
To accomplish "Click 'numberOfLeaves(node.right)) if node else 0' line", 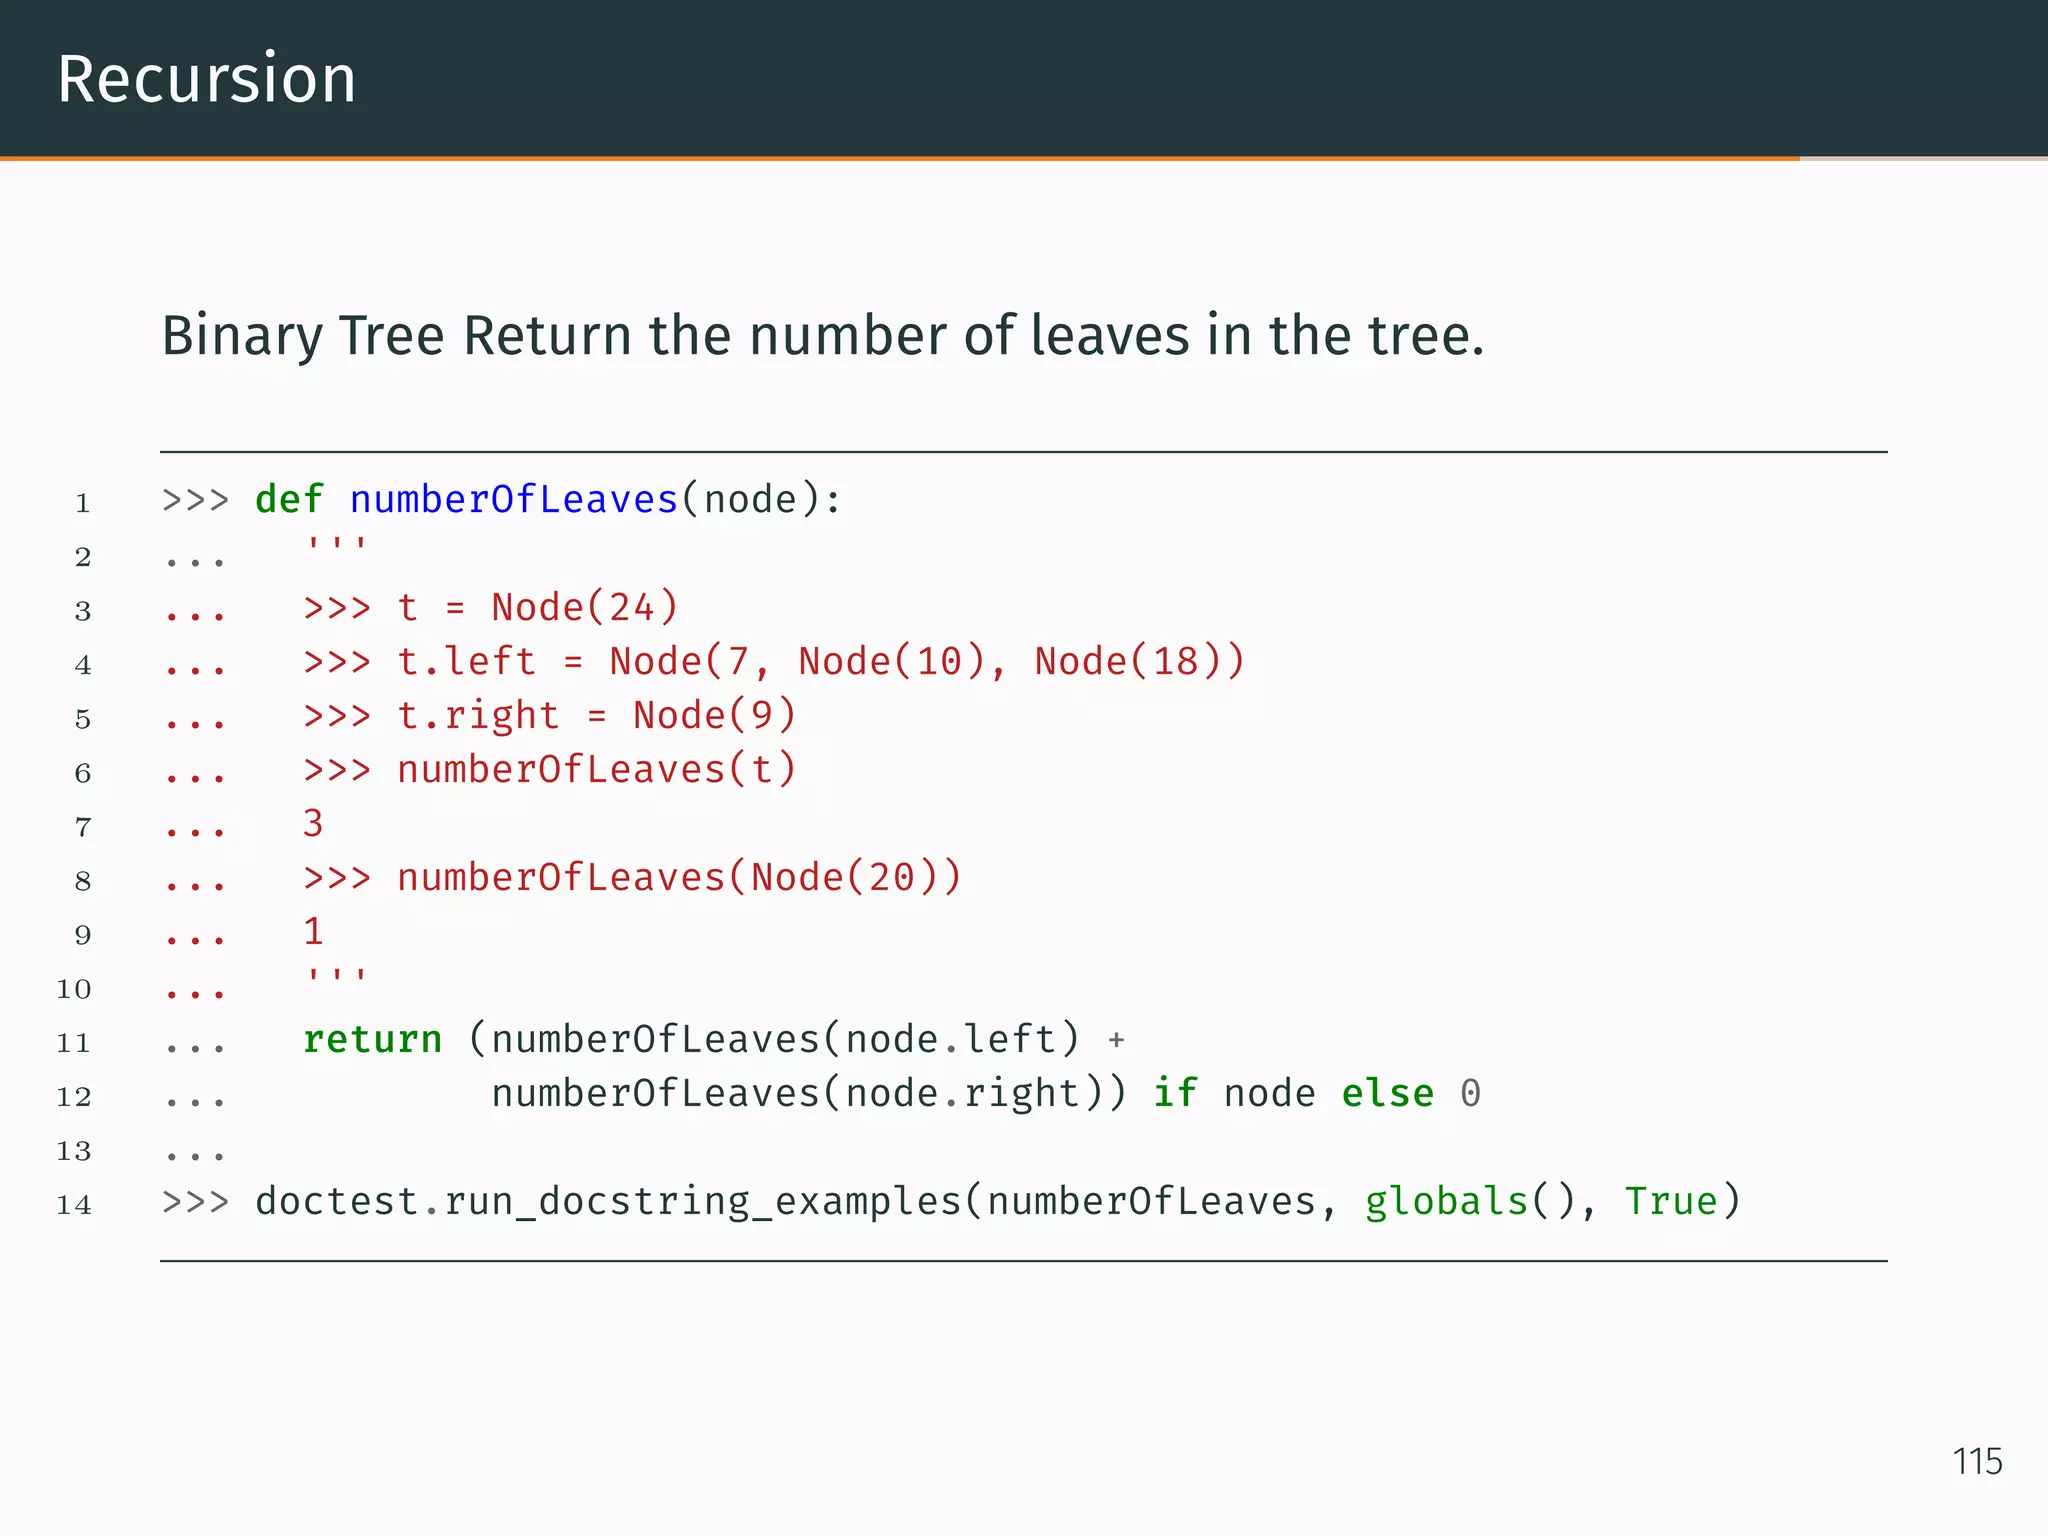I will (986, 1093).
